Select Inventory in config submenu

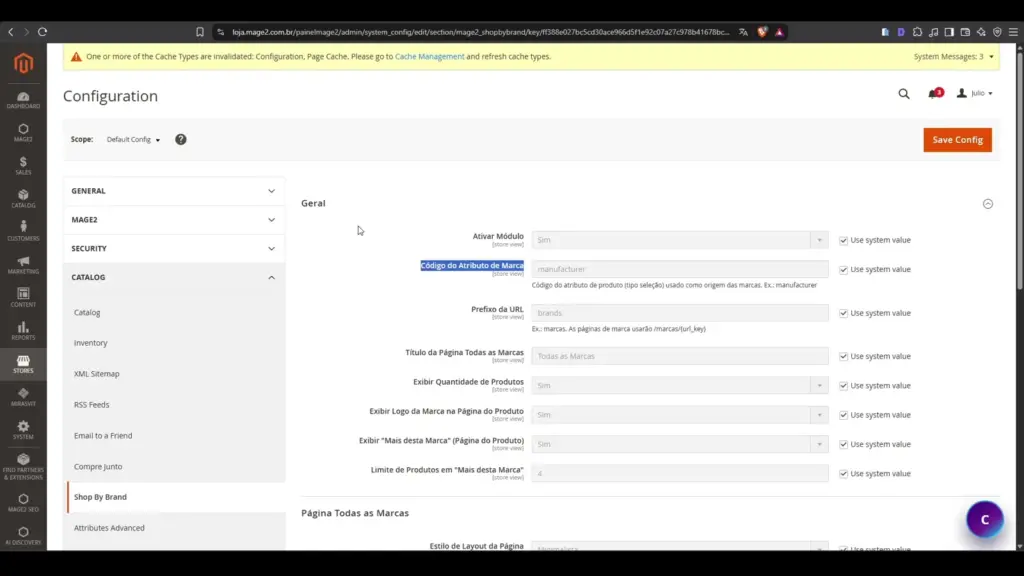(91, 343)
